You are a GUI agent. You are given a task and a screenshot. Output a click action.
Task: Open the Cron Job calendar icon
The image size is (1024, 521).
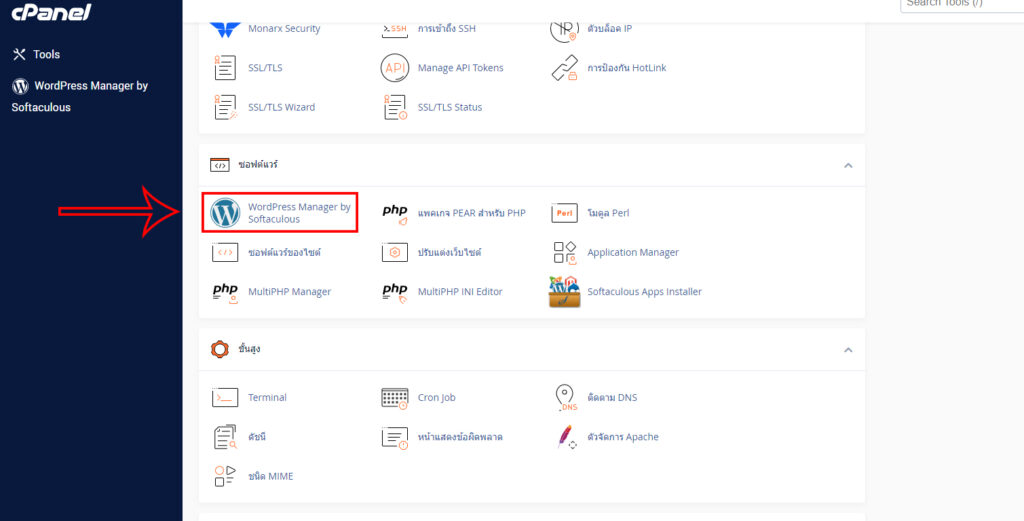[x=394, y=398]
